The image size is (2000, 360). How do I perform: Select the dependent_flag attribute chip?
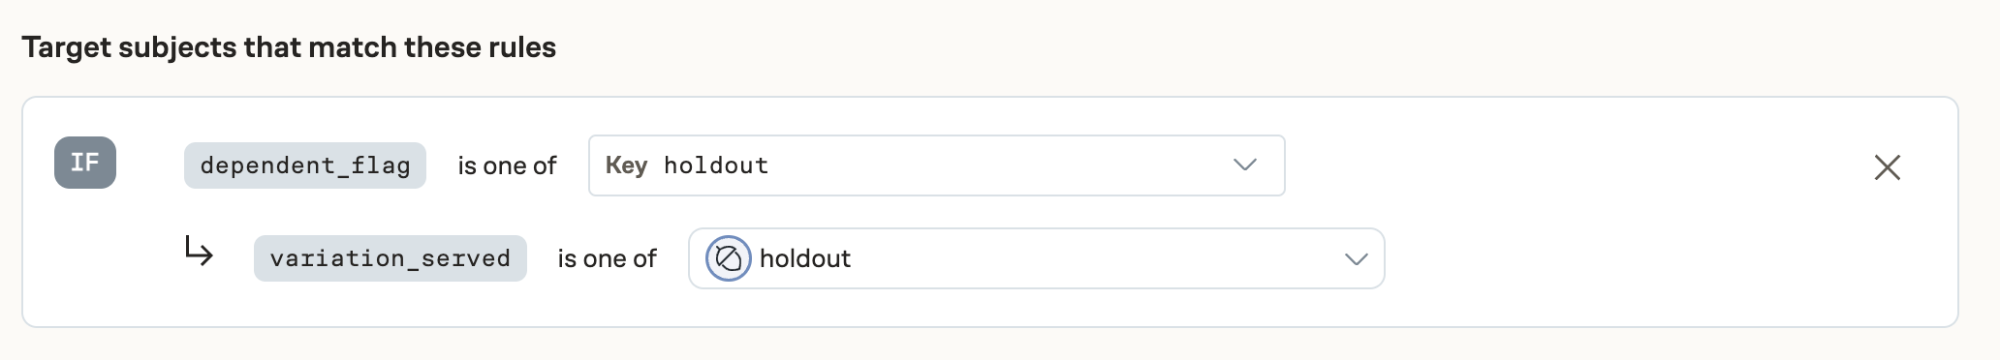click(x=305, y=166)
